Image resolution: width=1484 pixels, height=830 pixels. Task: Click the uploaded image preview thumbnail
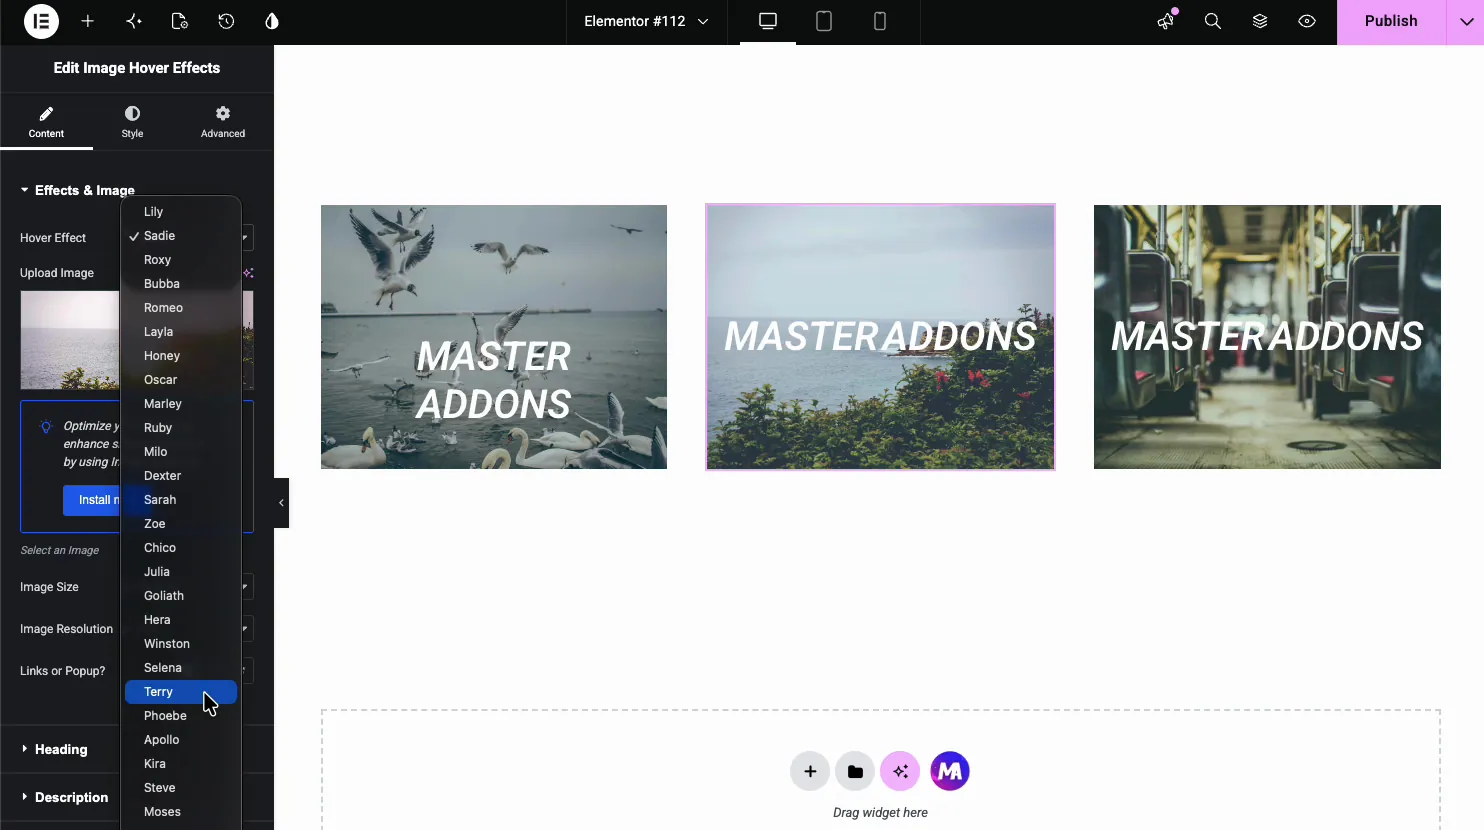70,340
